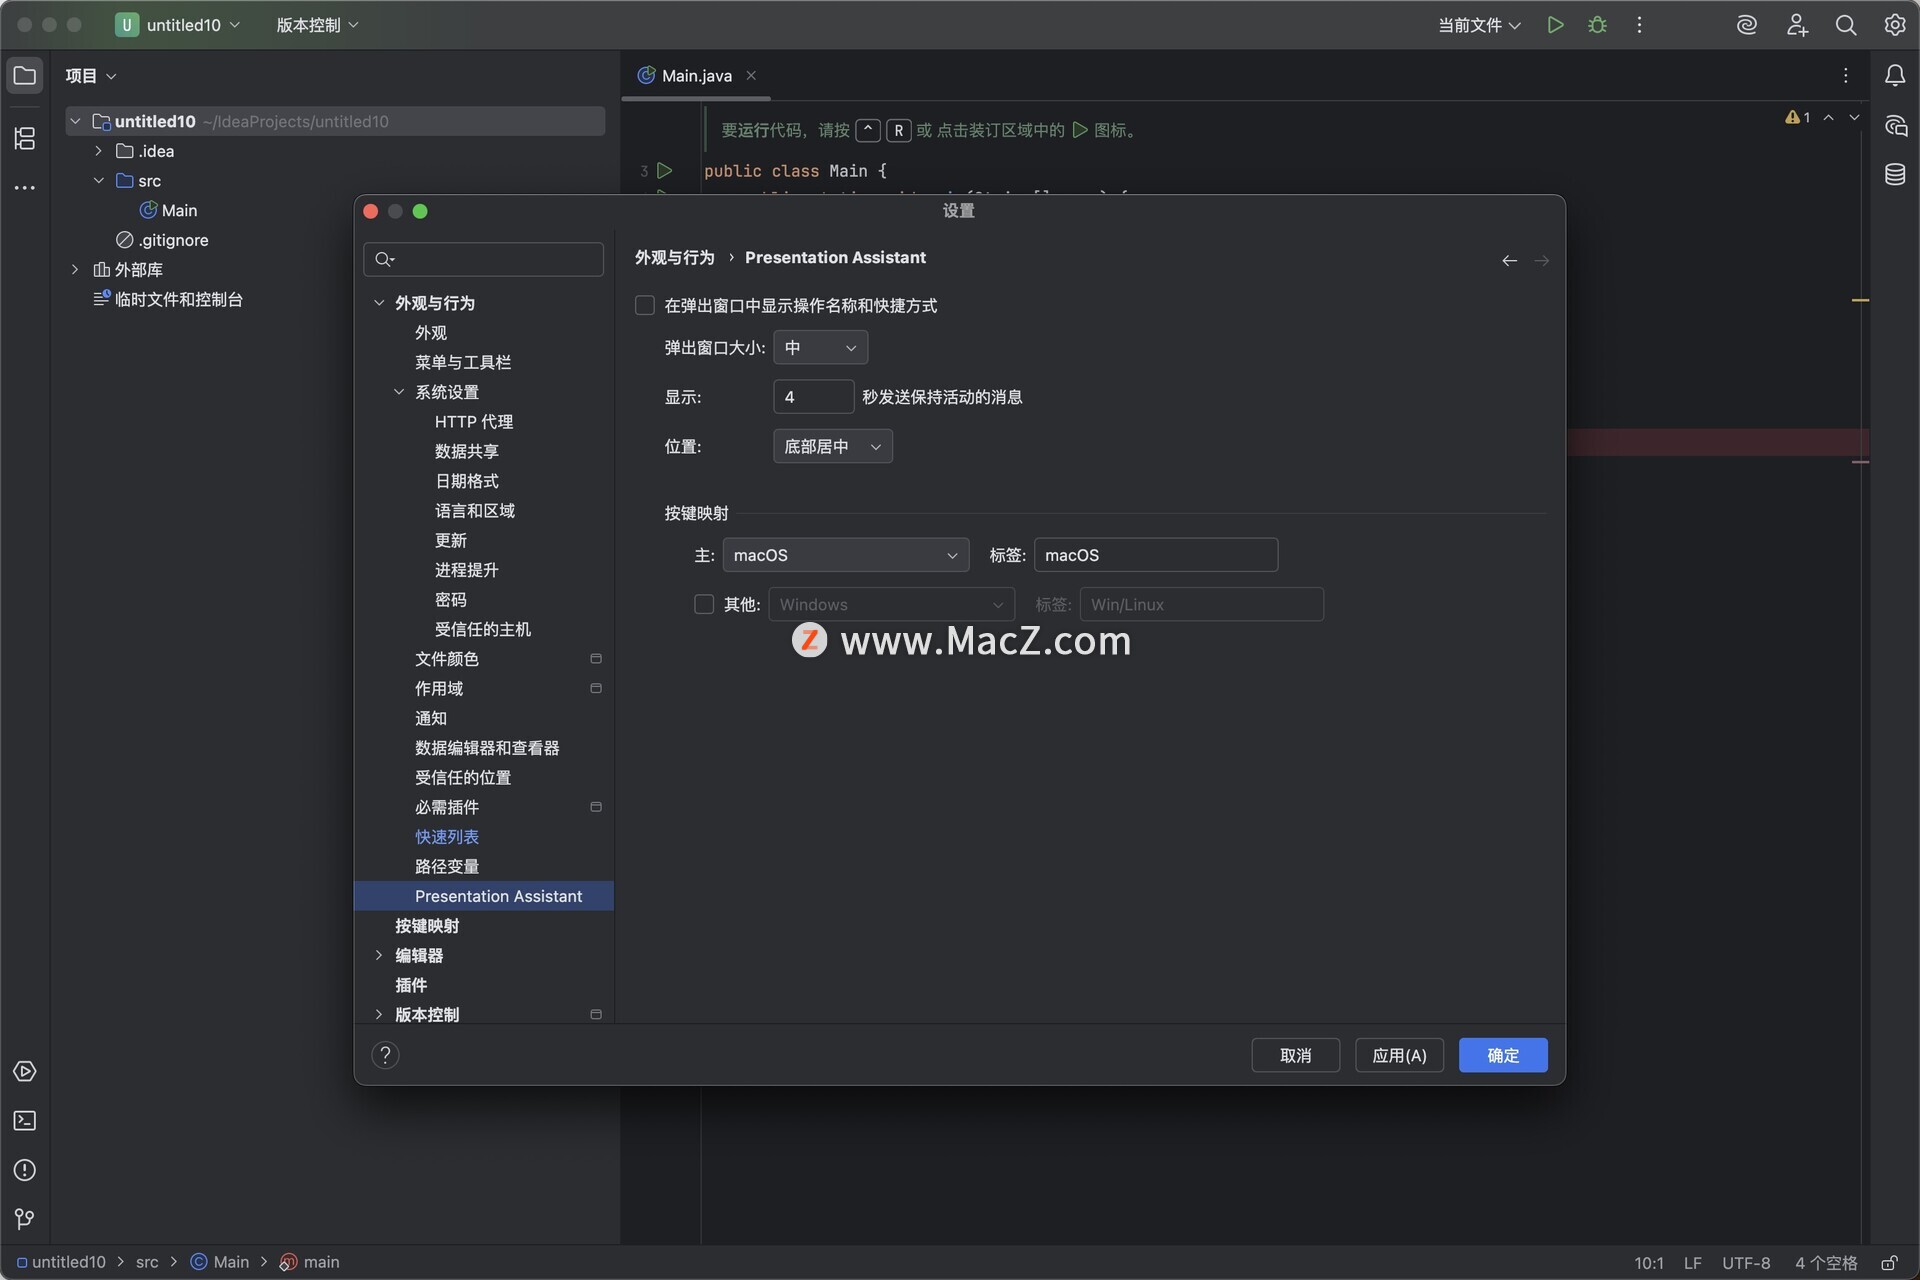Collapse the 外观与行为 settings section
This screenshot has width=1920, height=1280.
tap(379, 302)
